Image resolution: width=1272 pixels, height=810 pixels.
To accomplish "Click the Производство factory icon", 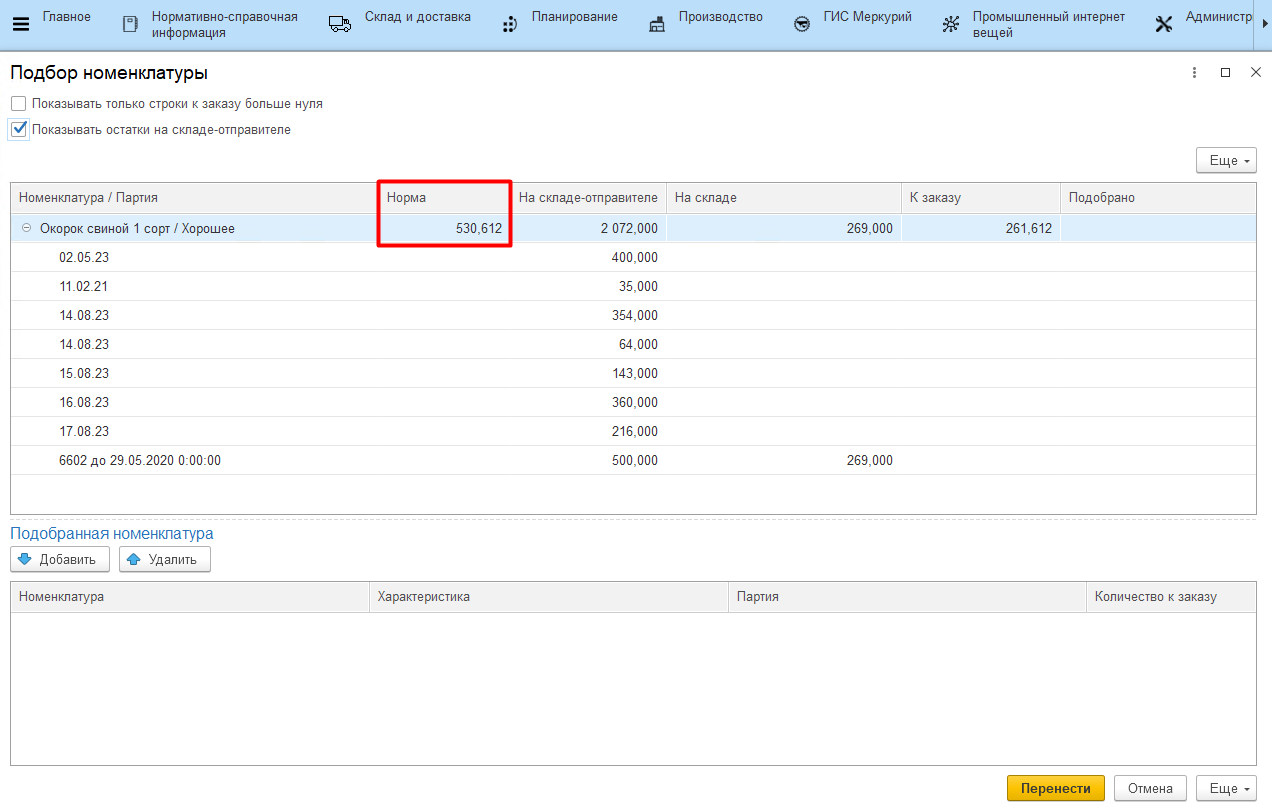I will click(x=656, y=25).
